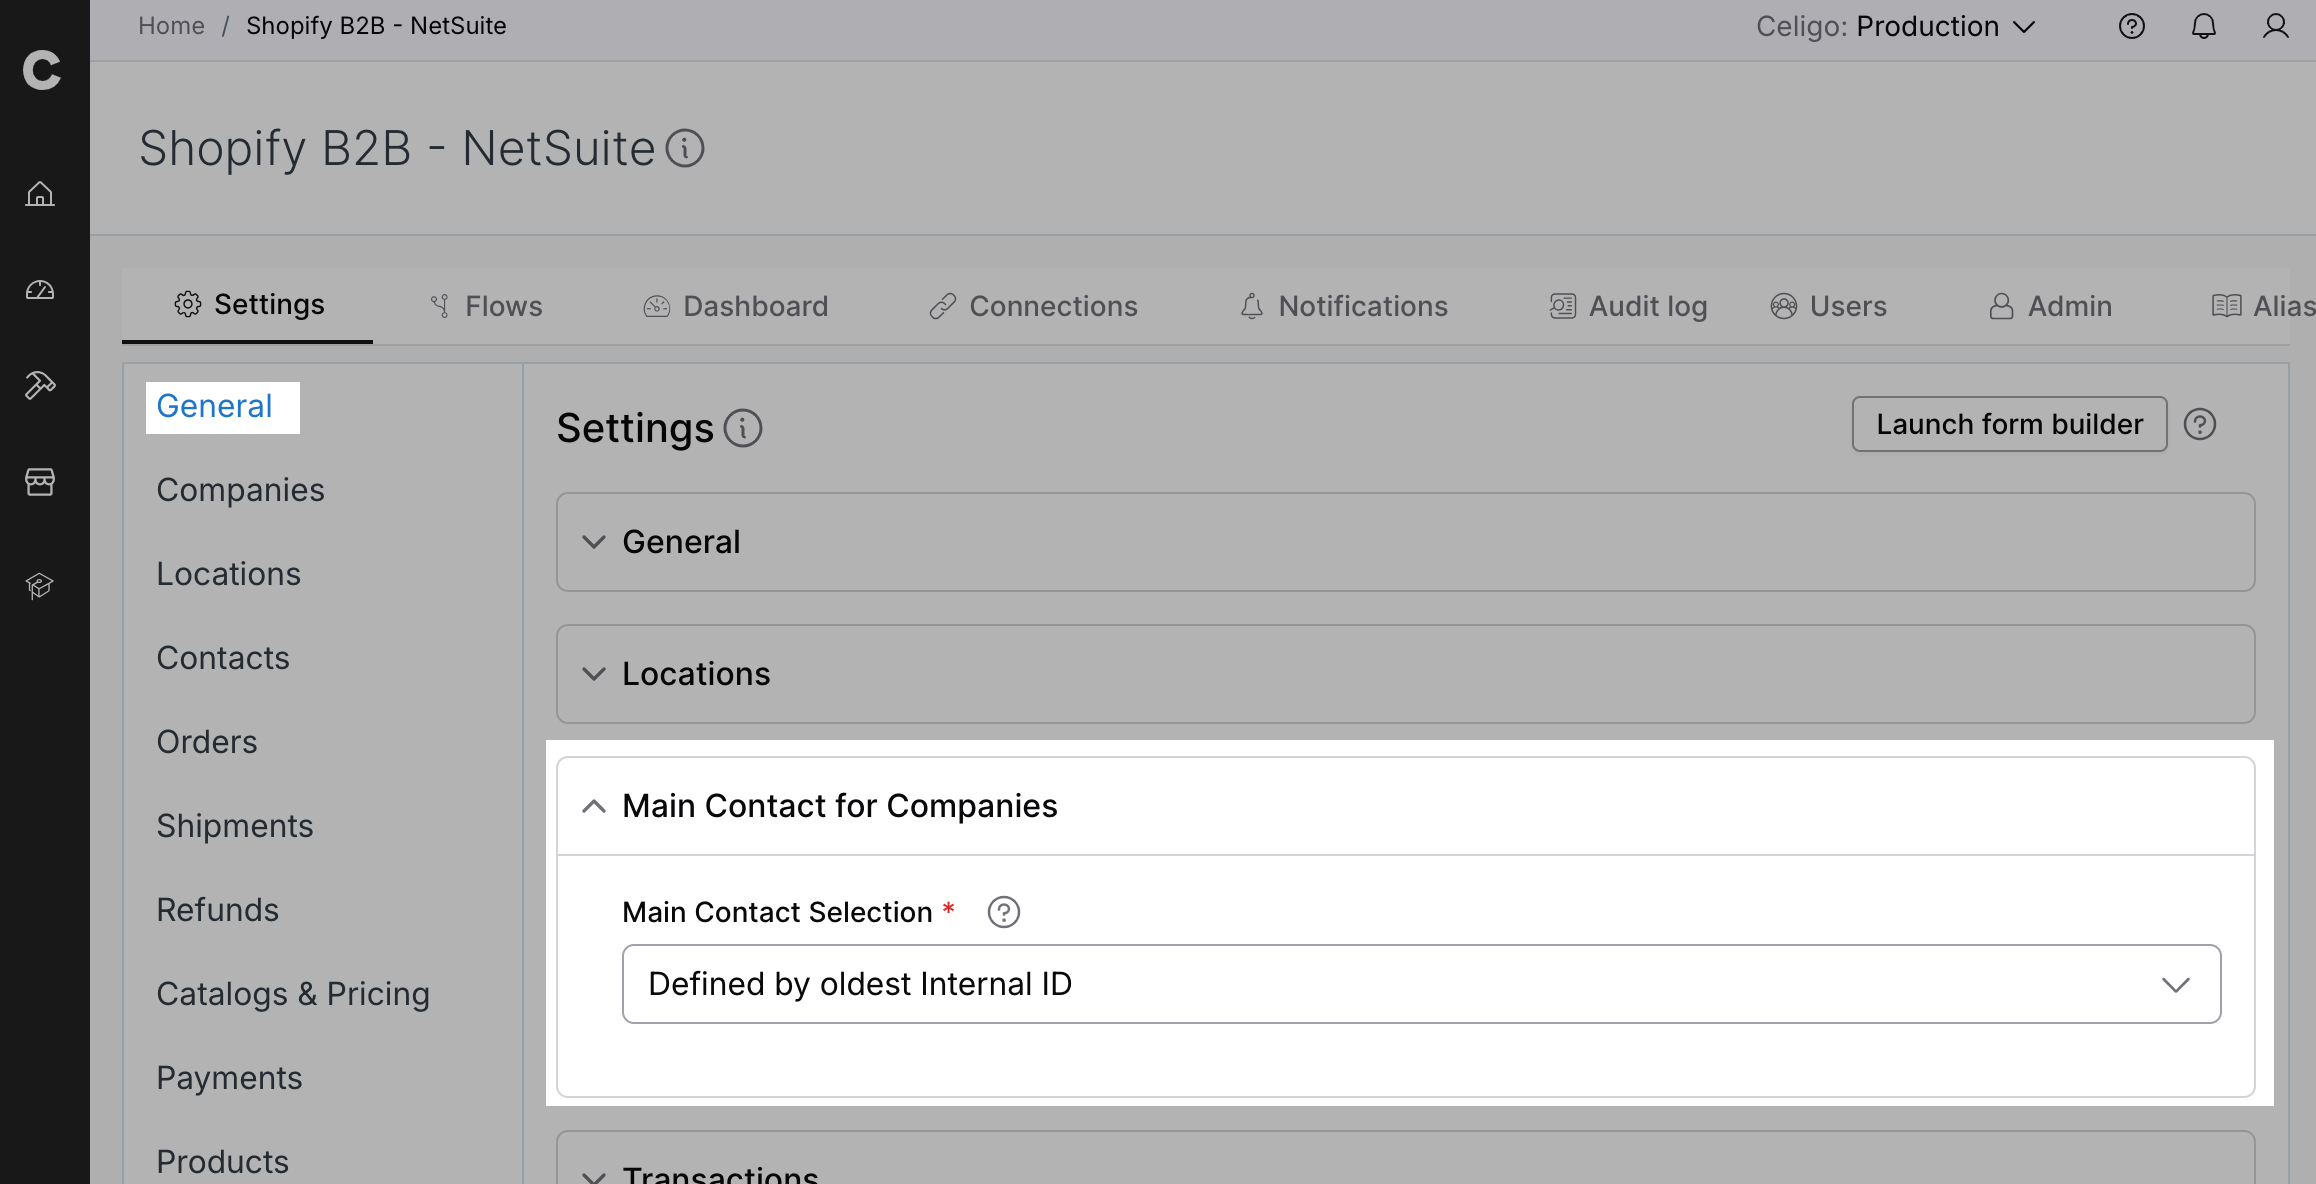Expand the General settings section
This screenshot has width=2316, height=1184.
tap(1406, 542)
